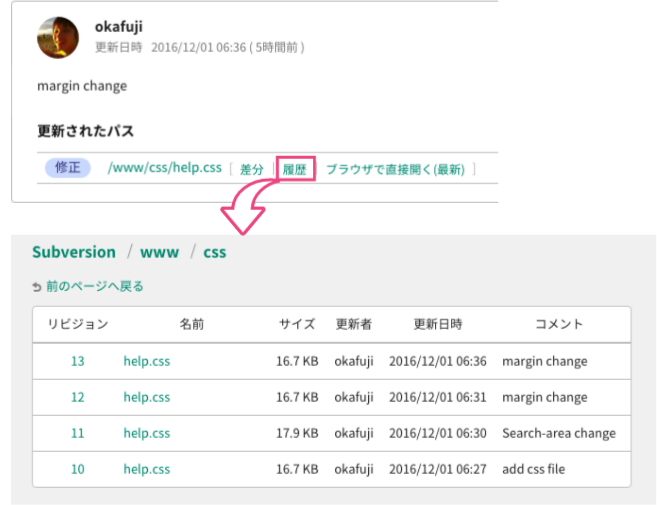Open help.css in revision 13 row
Screen dimensions: 657x505
click(x=147, y=361)
